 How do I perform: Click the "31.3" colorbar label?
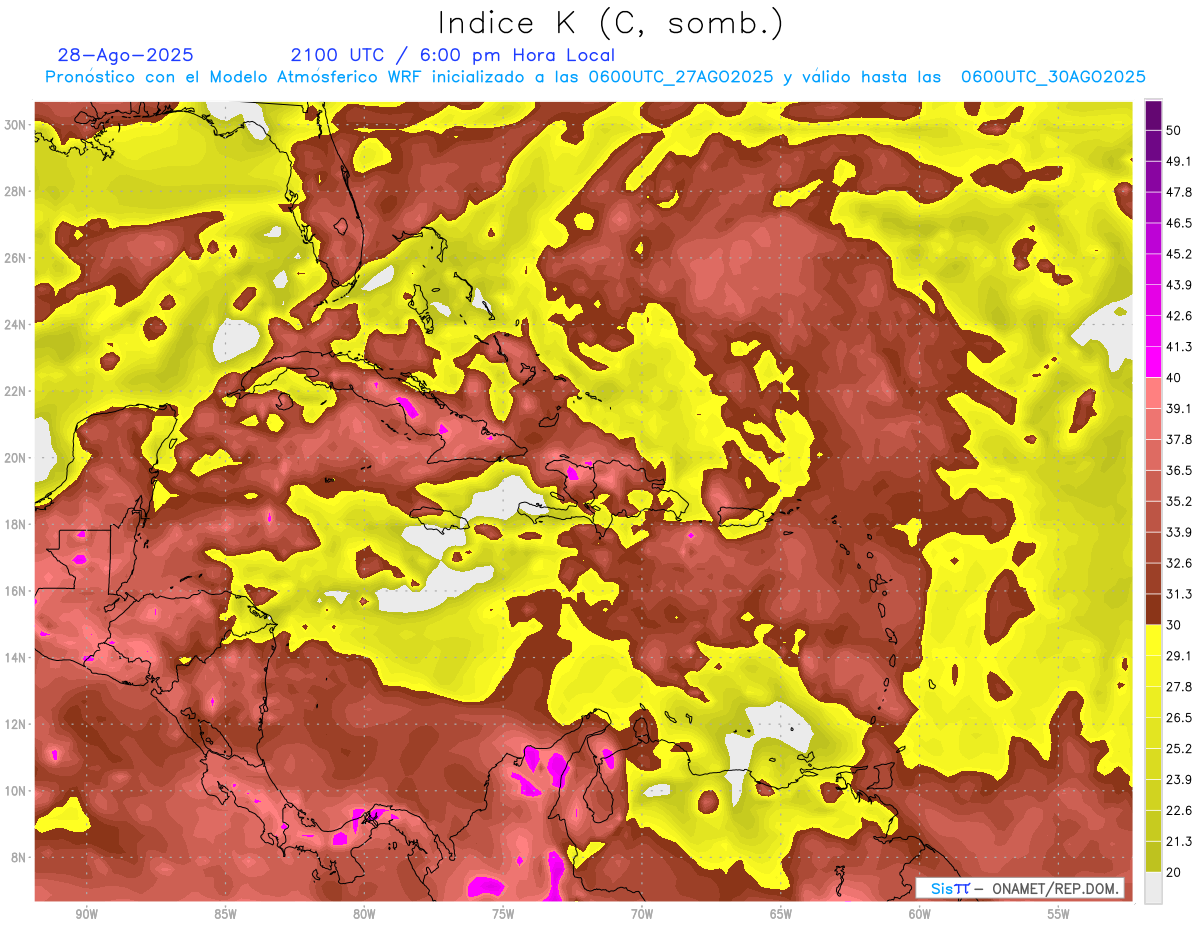1179,594
